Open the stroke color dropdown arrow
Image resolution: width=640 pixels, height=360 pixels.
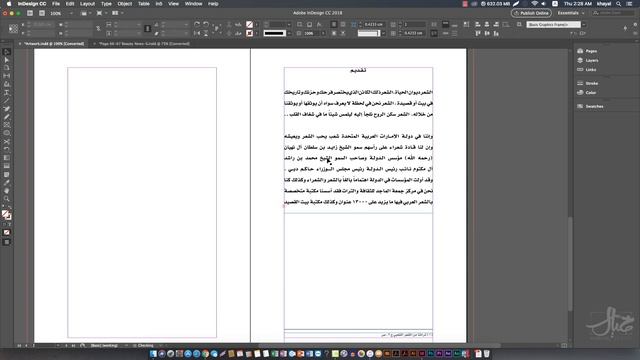(x=257, y=33)
